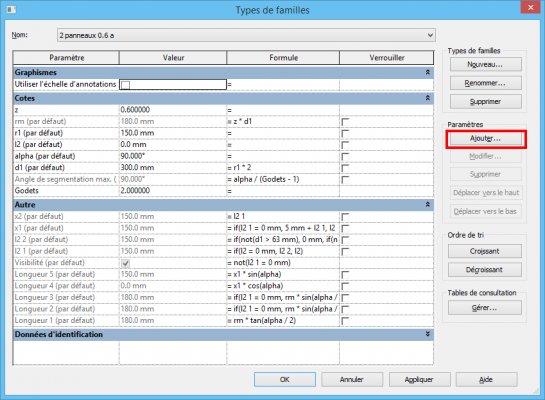Screen dimensions: 545x400
Task: Tick the lock checkbox for d1
Action: click(x=345, y=168)
